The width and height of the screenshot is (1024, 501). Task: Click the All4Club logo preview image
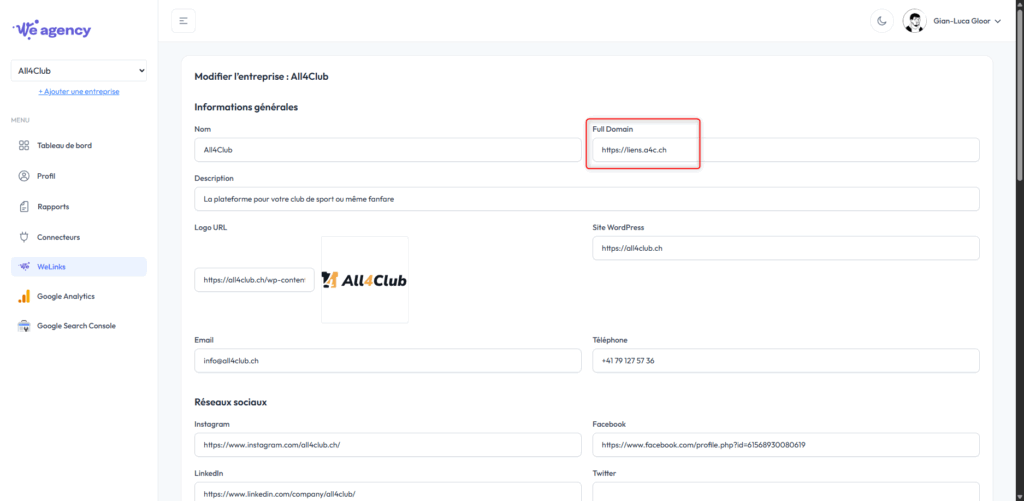(x=364, y=280)
